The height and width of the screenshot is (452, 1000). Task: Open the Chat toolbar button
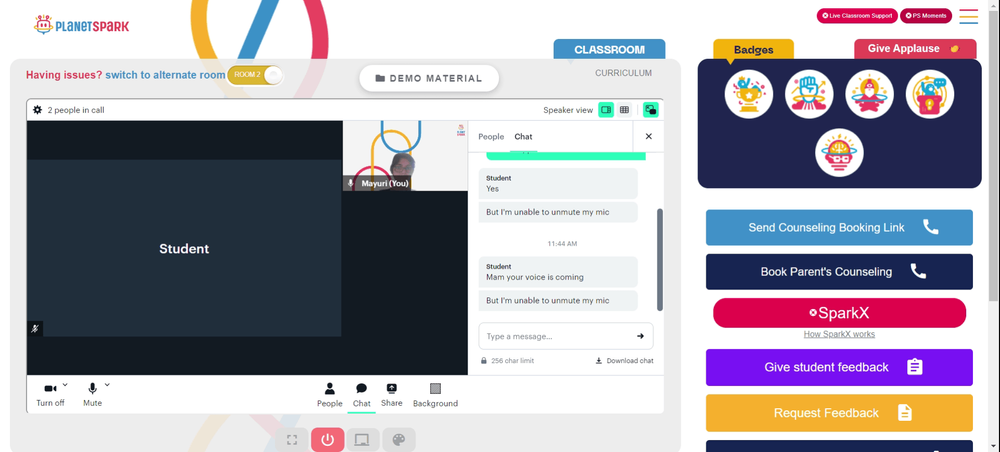tap(362, 395)
